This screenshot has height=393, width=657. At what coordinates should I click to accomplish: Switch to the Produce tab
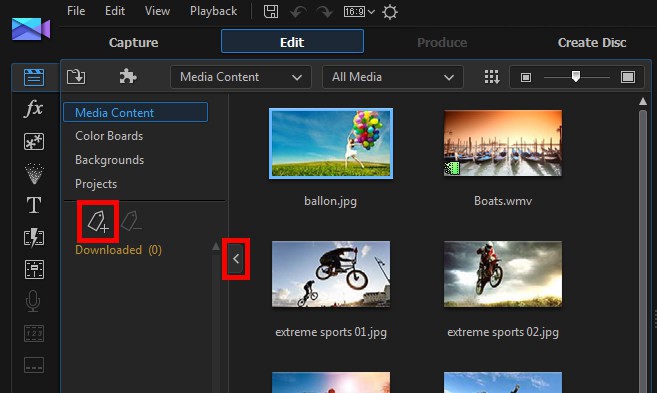click(x=442, y=42)
